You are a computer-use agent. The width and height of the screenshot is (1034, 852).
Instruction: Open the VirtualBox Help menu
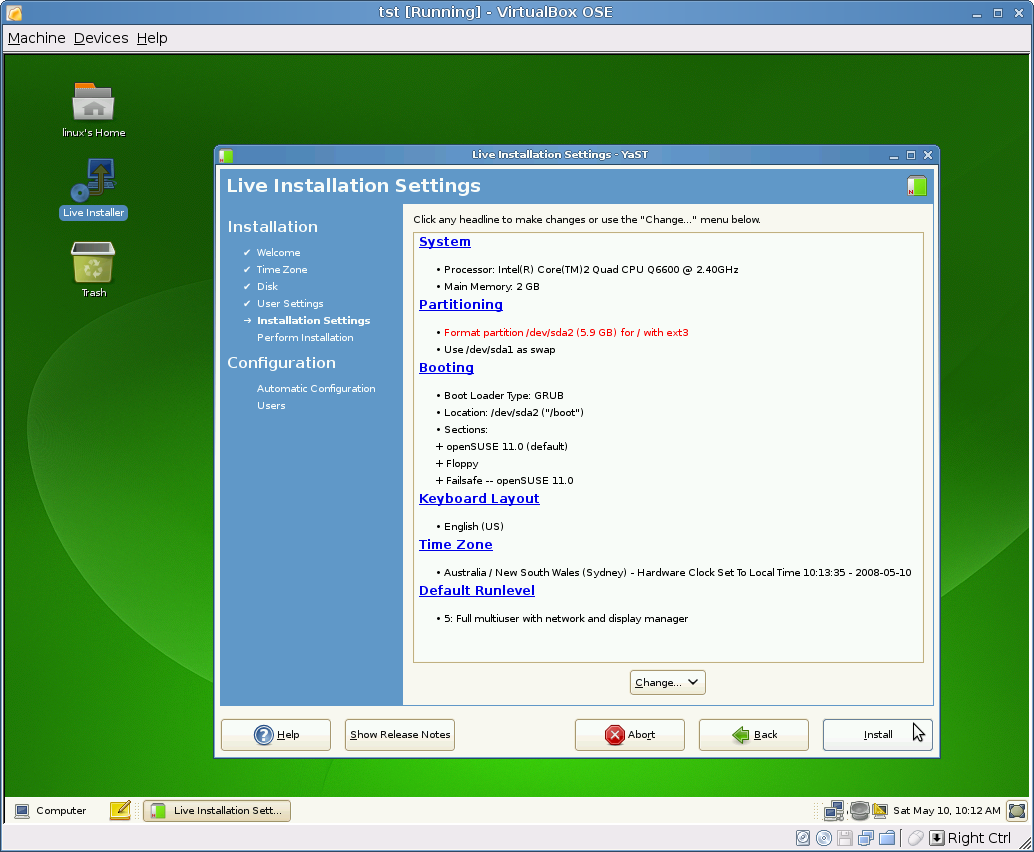pyautogui.click(x=152, y=38)
